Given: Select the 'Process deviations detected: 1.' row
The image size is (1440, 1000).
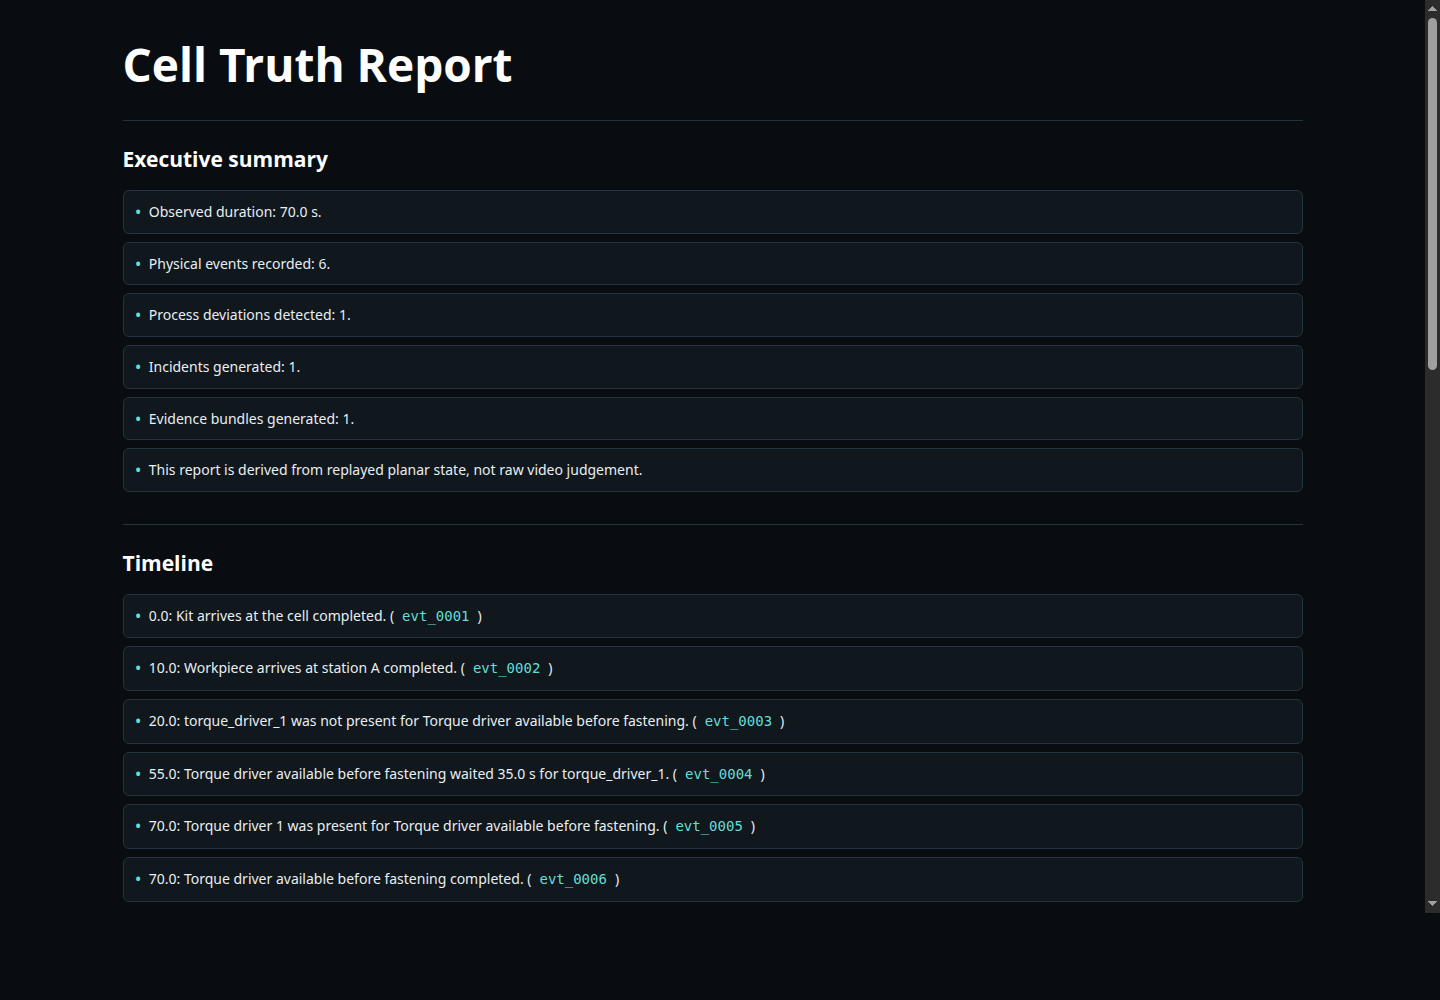Looking at the screenshot, I should 712,315.
